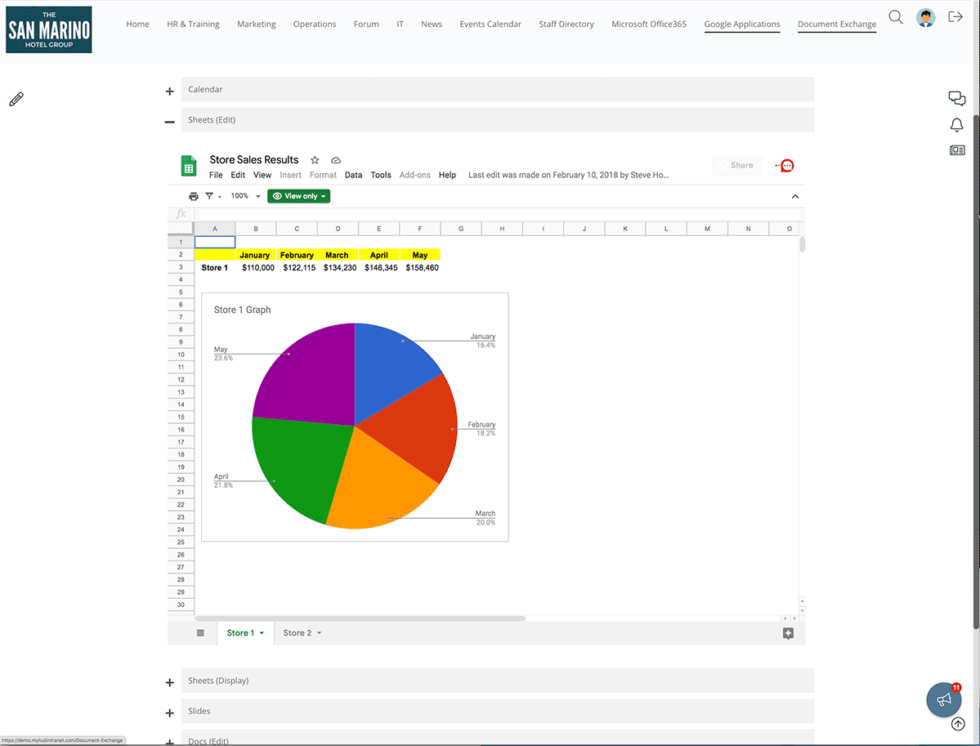The image size is (980, 746).
Task: Go to the Events Calendar navigation link
Action: coord(490,24)
